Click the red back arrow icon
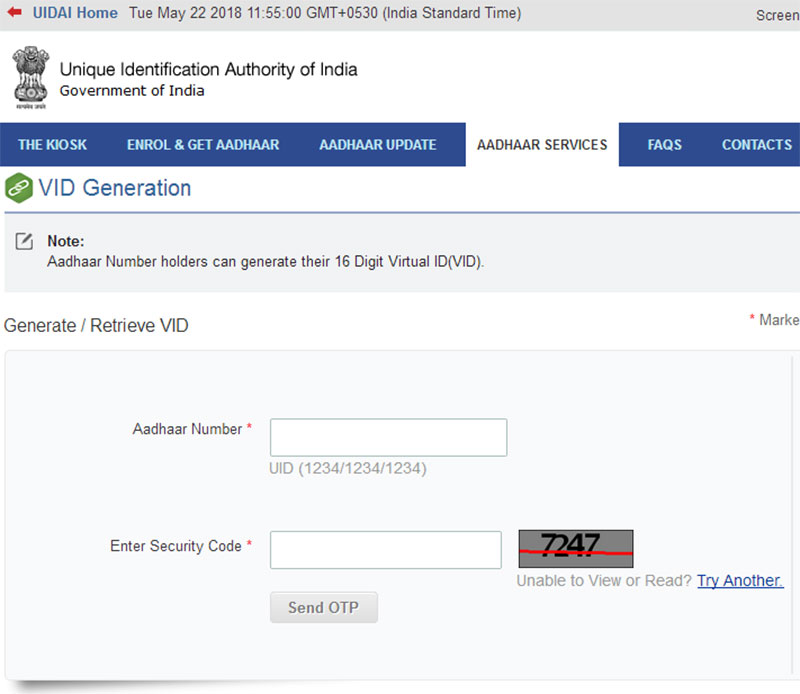The width and height of the screenshot is (800, 694). tap(14, 13)
